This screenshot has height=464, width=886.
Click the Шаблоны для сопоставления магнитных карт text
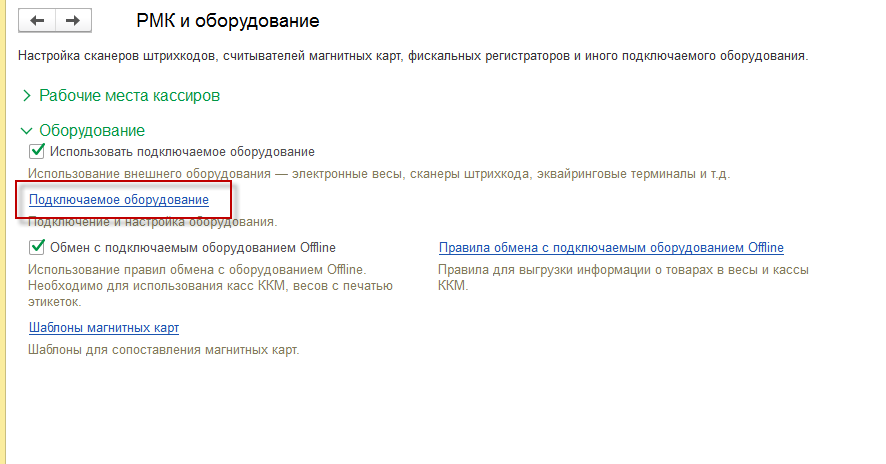coord(163,350)
